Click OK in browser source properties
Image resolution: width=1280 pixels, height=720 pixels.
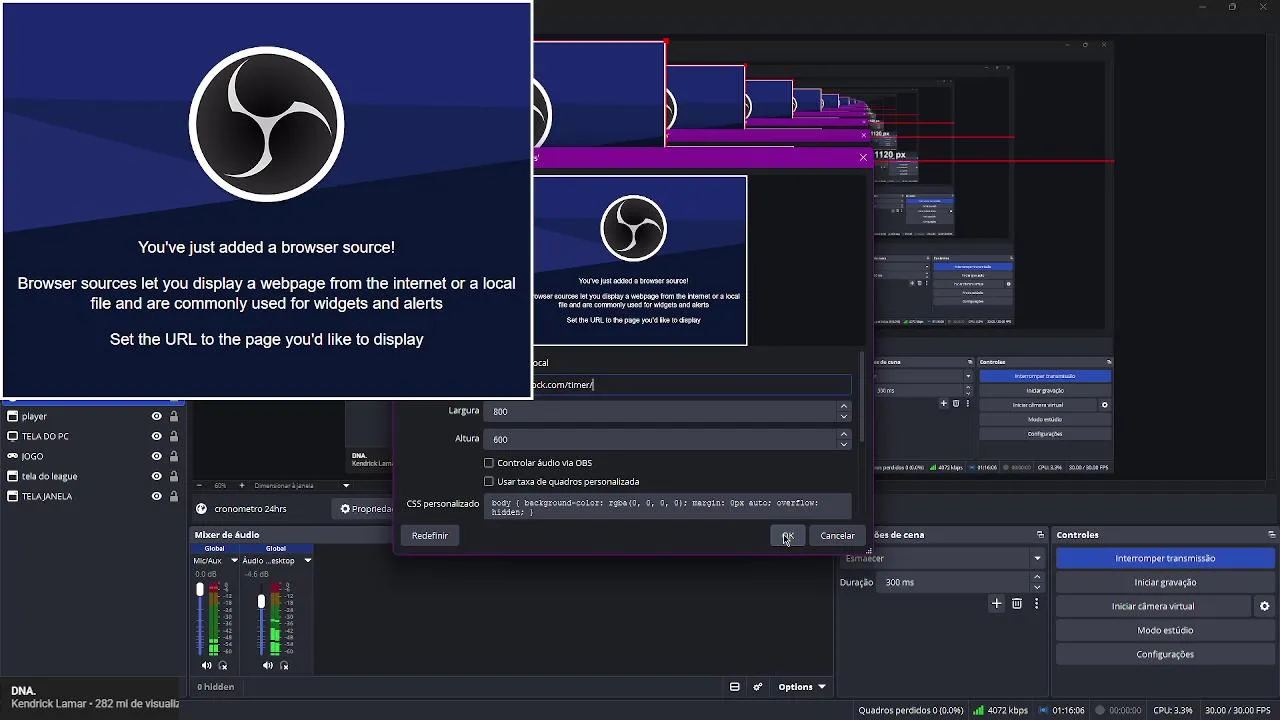(x=788, y=536)
